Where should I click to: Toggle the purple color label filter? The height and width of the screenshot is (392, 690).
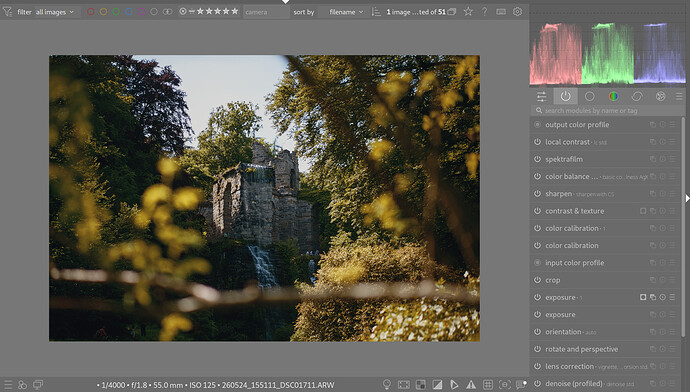pyautogui.click(x=141, y=12)
